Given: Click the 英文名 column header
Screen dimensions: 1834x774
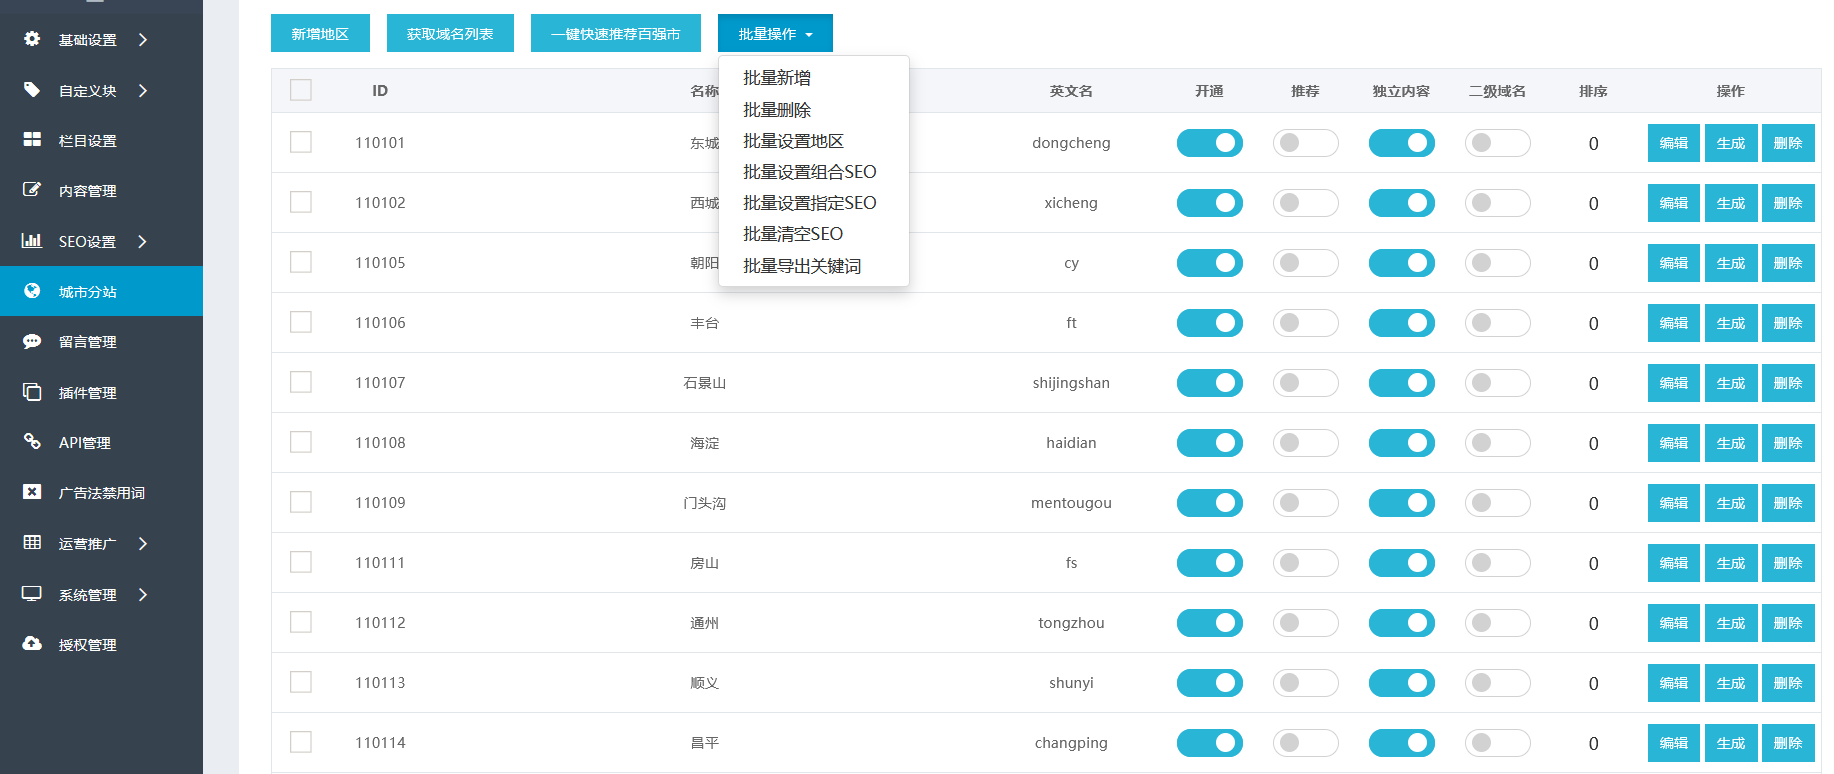Looking at the screenshot, I should coord(1071,91).
